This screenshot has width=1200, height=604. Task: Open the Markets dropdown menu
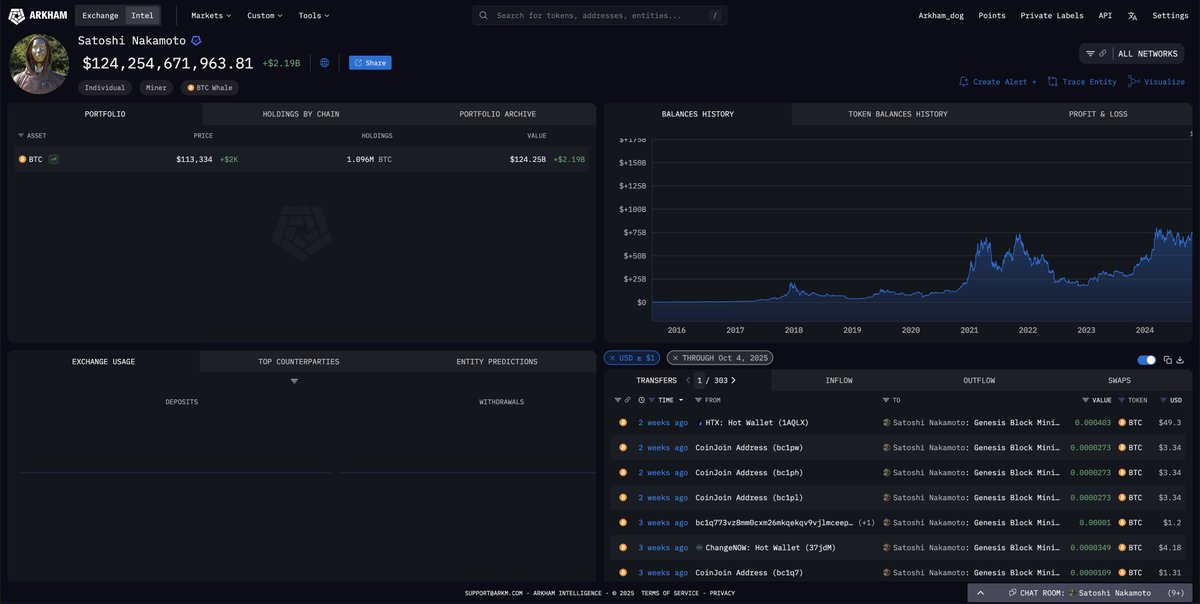(211, 16)
